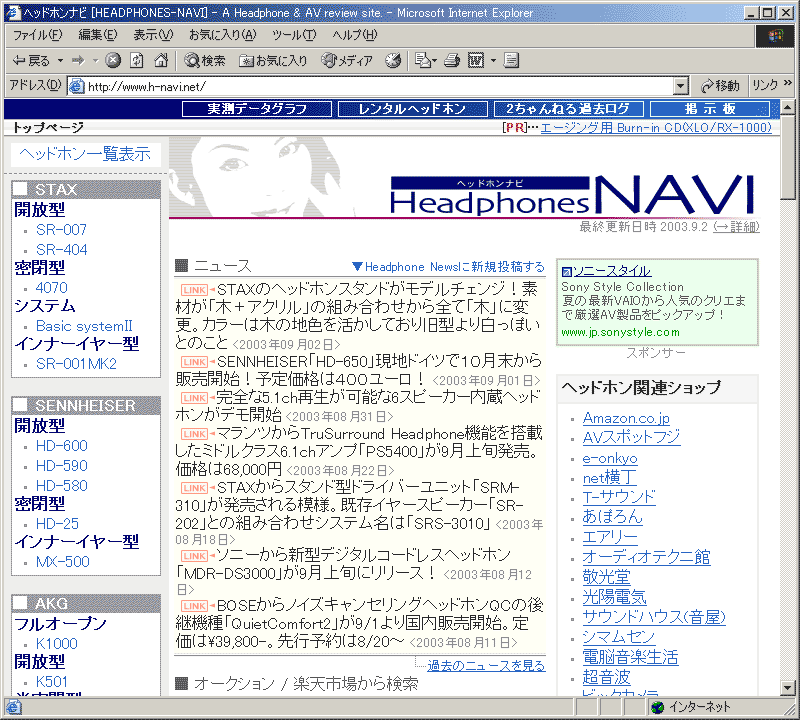Screen dimensions: 800x720
Task: Click the Discuss icon at toolbar end
Action: coord(511,61)
